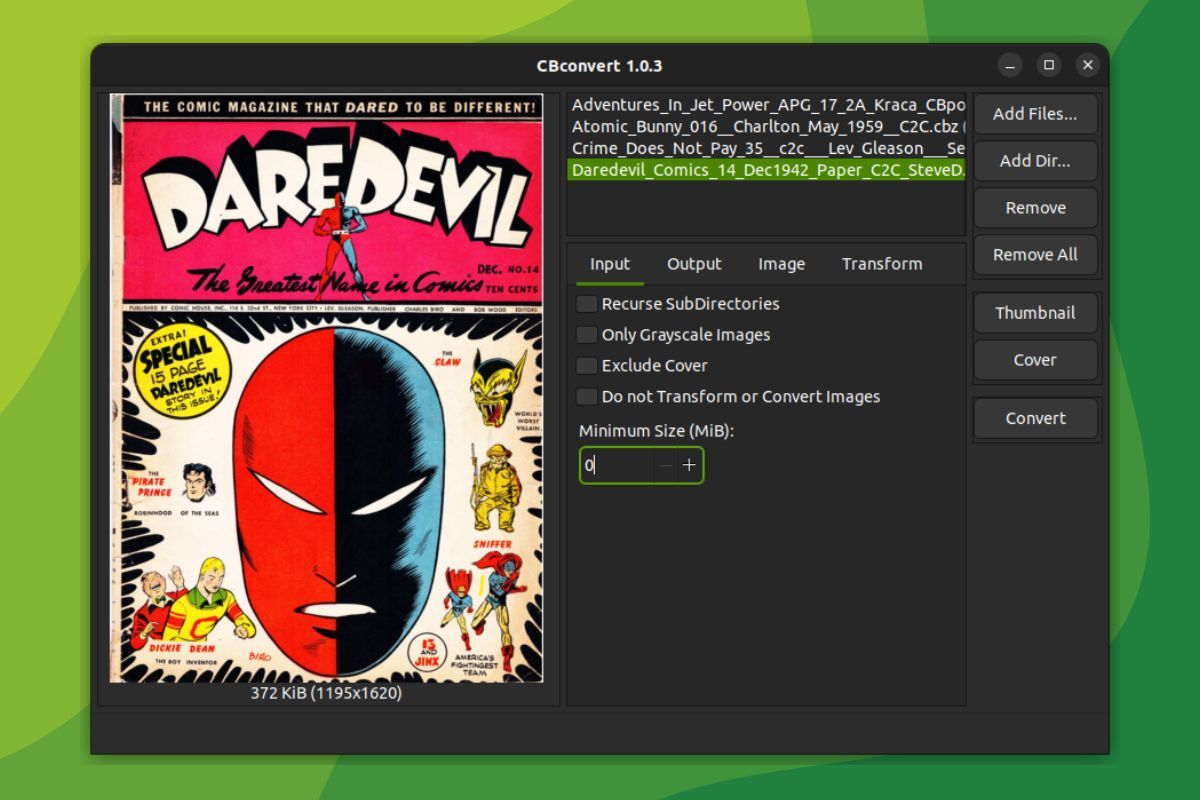Extract the Cover of the selected comic
This screenshot has width=1200, height=800.
[1035, 360]
